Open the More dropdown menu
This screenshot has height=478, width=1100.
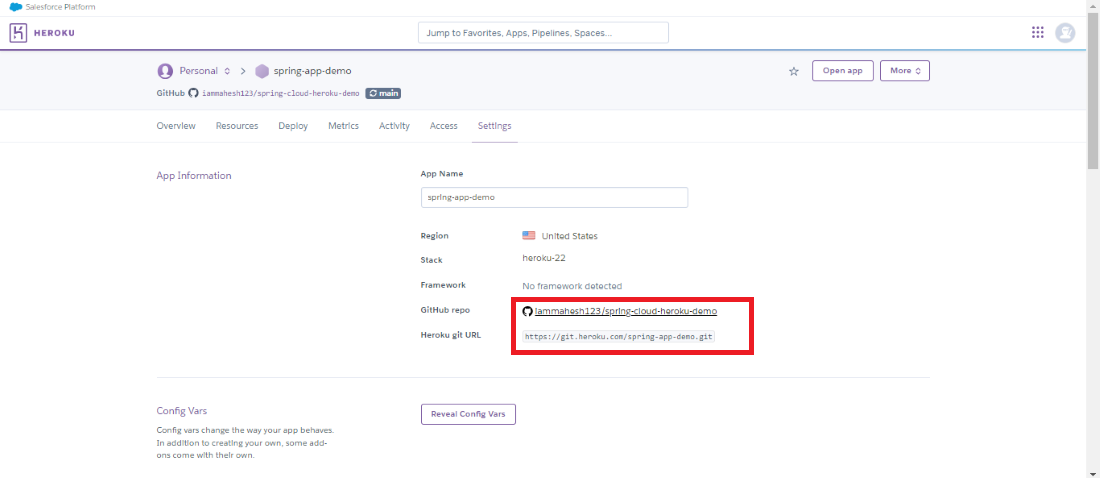click(905, 71)
